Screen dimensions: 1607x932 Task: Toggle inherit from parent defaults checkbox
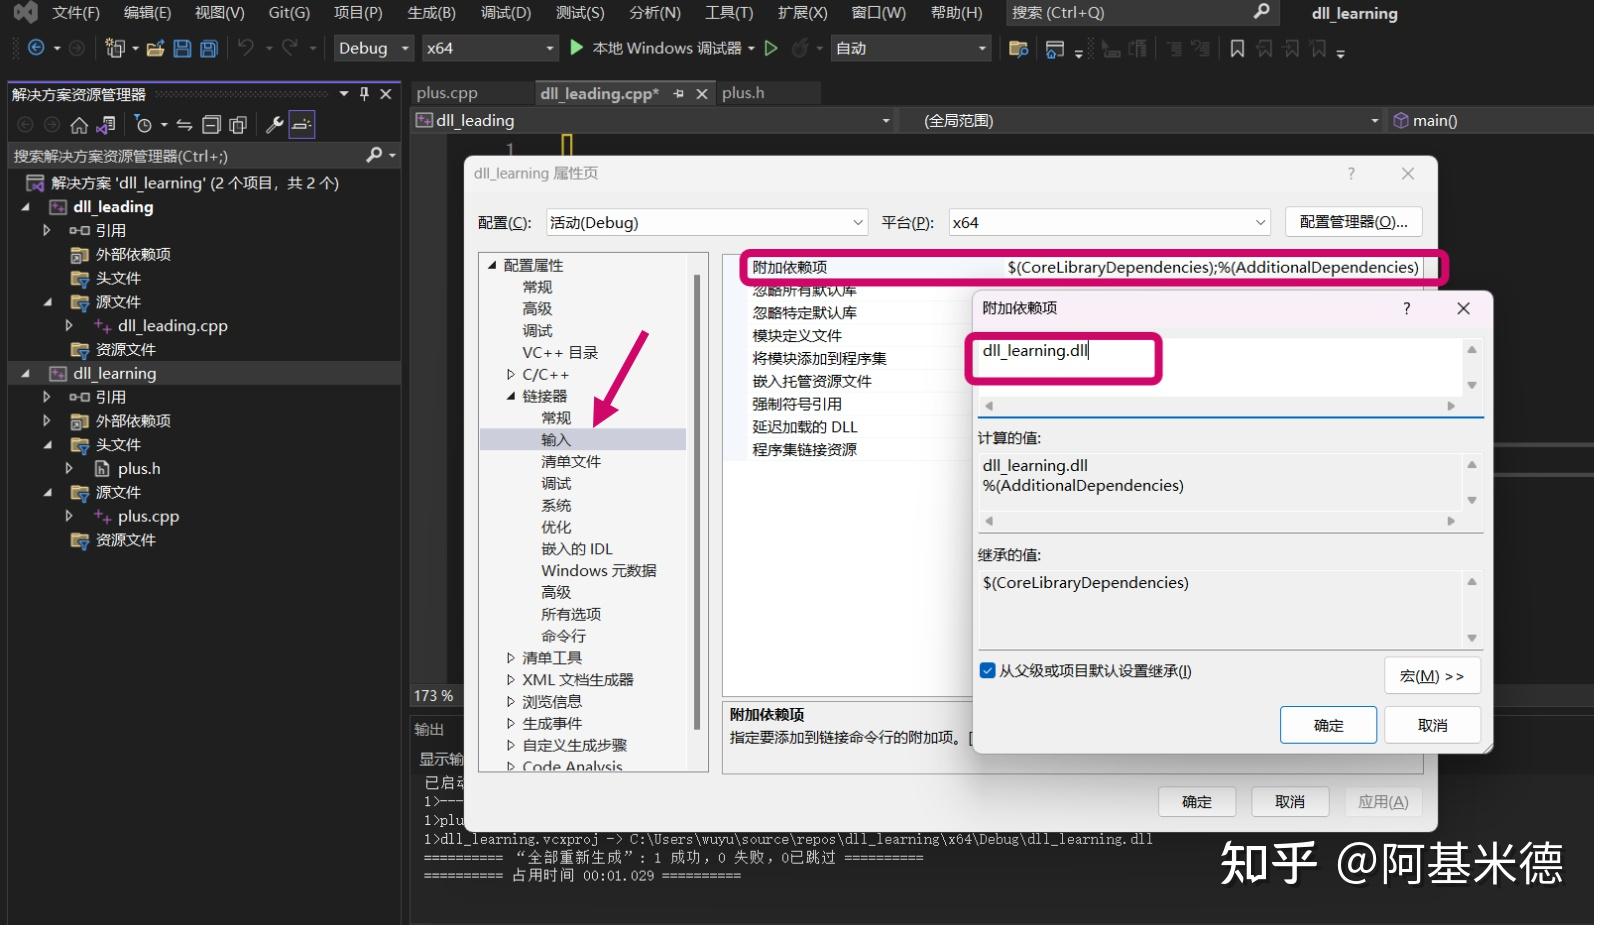[987, 671]
